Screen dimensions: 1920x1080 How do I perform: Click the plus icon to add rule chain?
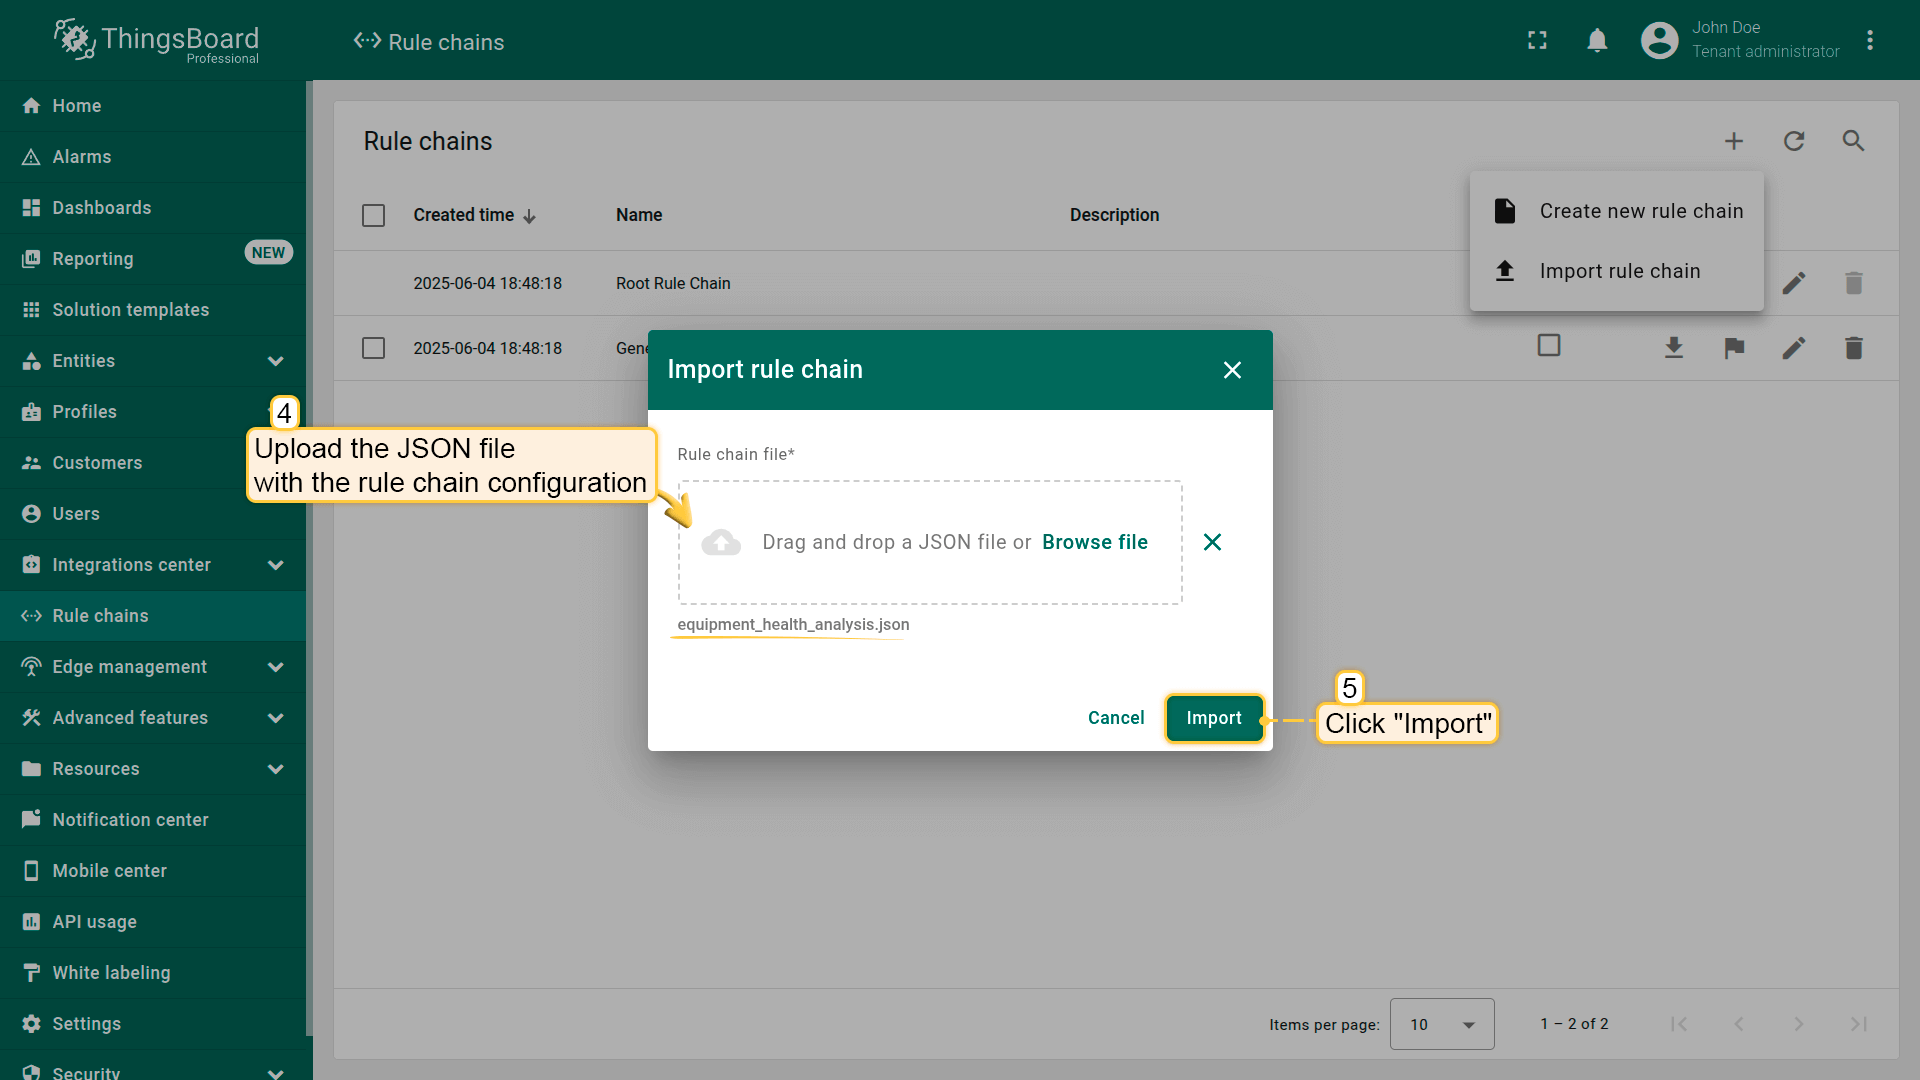pyautogui.click(x=1734, y=141)
